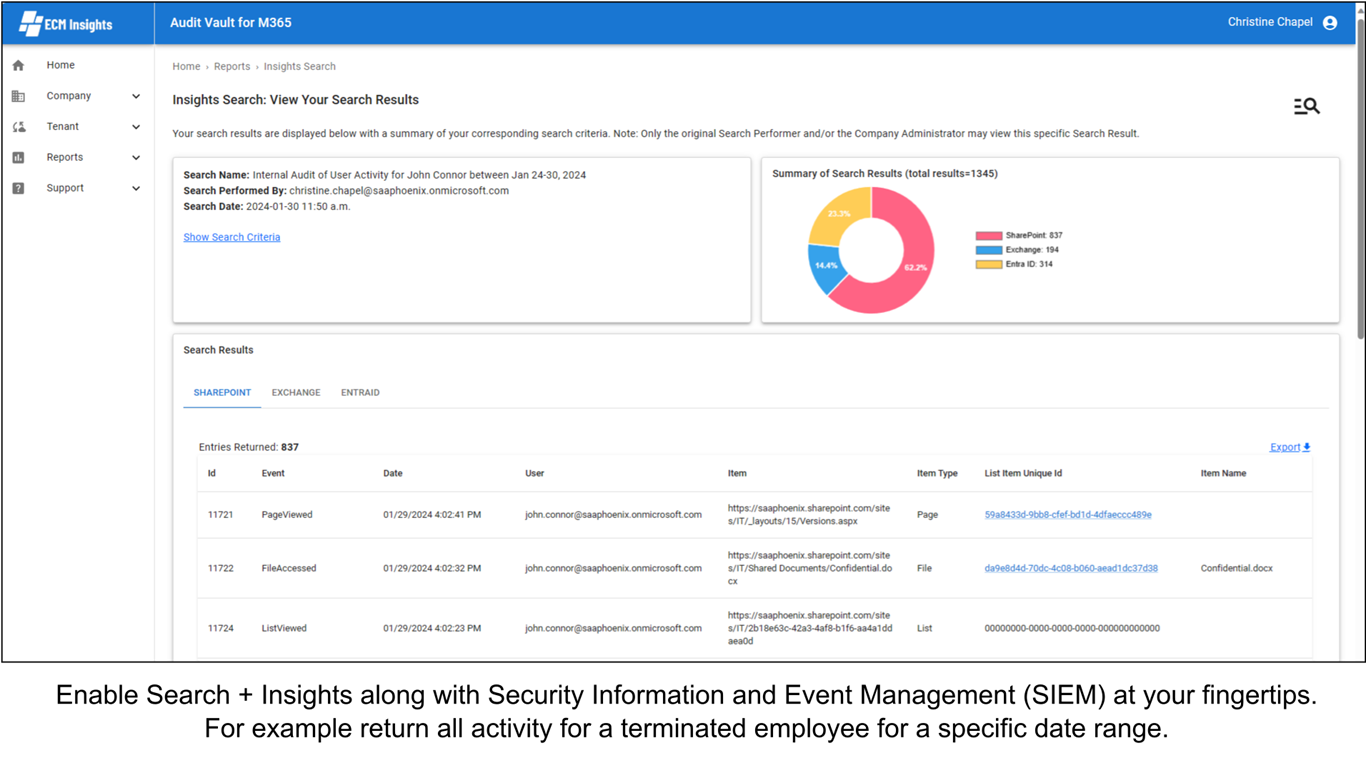Screen dimensions: 1366x768
Task: Click the ListViewed event cell
Action: 284,629
